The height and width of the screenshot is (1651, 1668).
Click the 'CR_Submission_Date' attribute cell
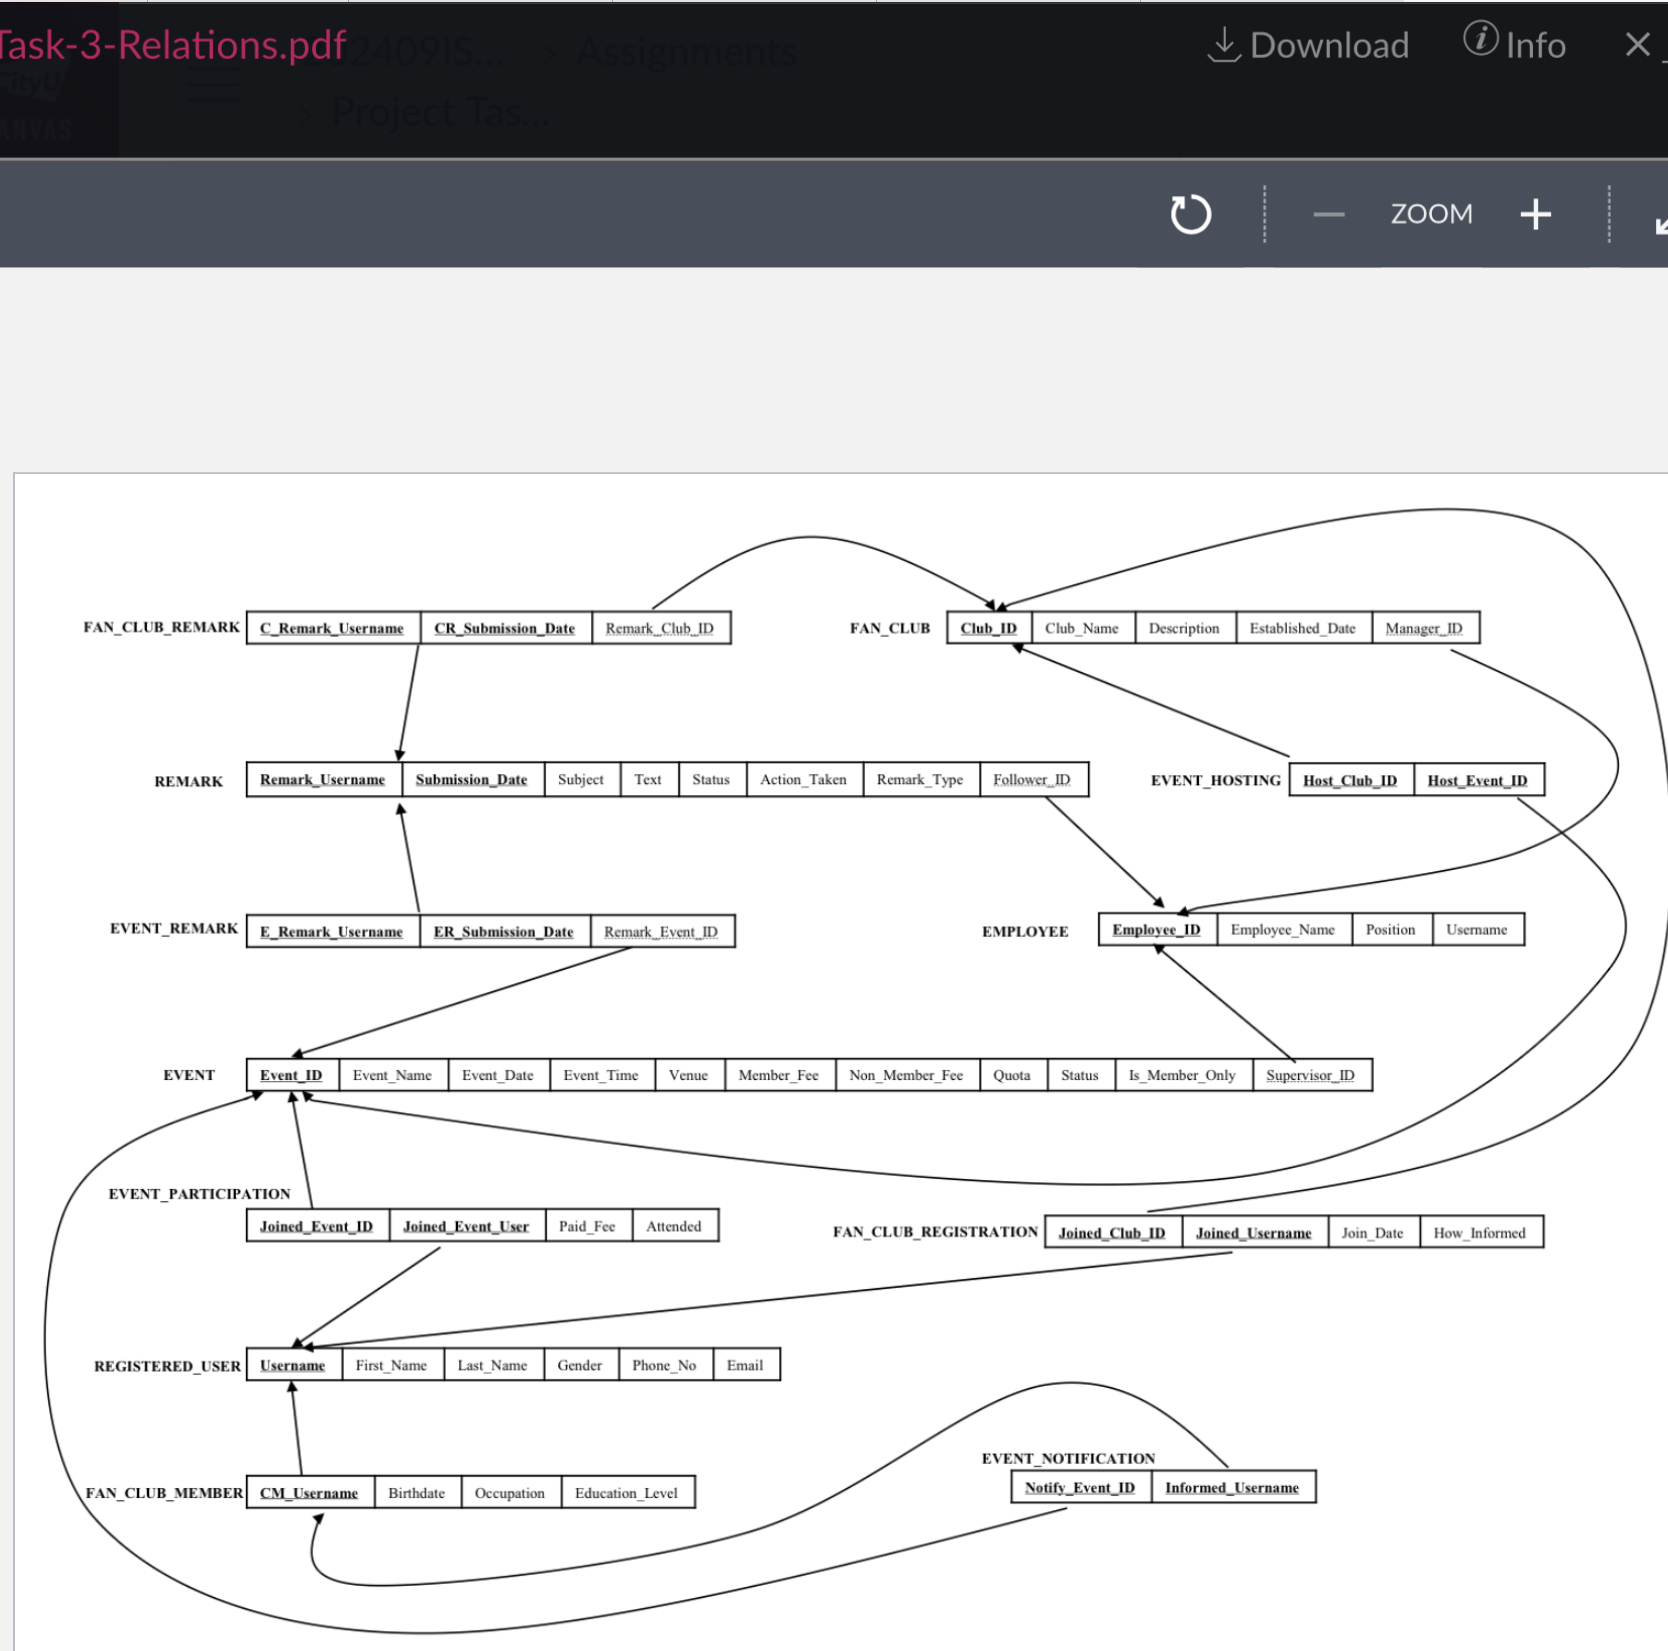[x=505, y=628]
